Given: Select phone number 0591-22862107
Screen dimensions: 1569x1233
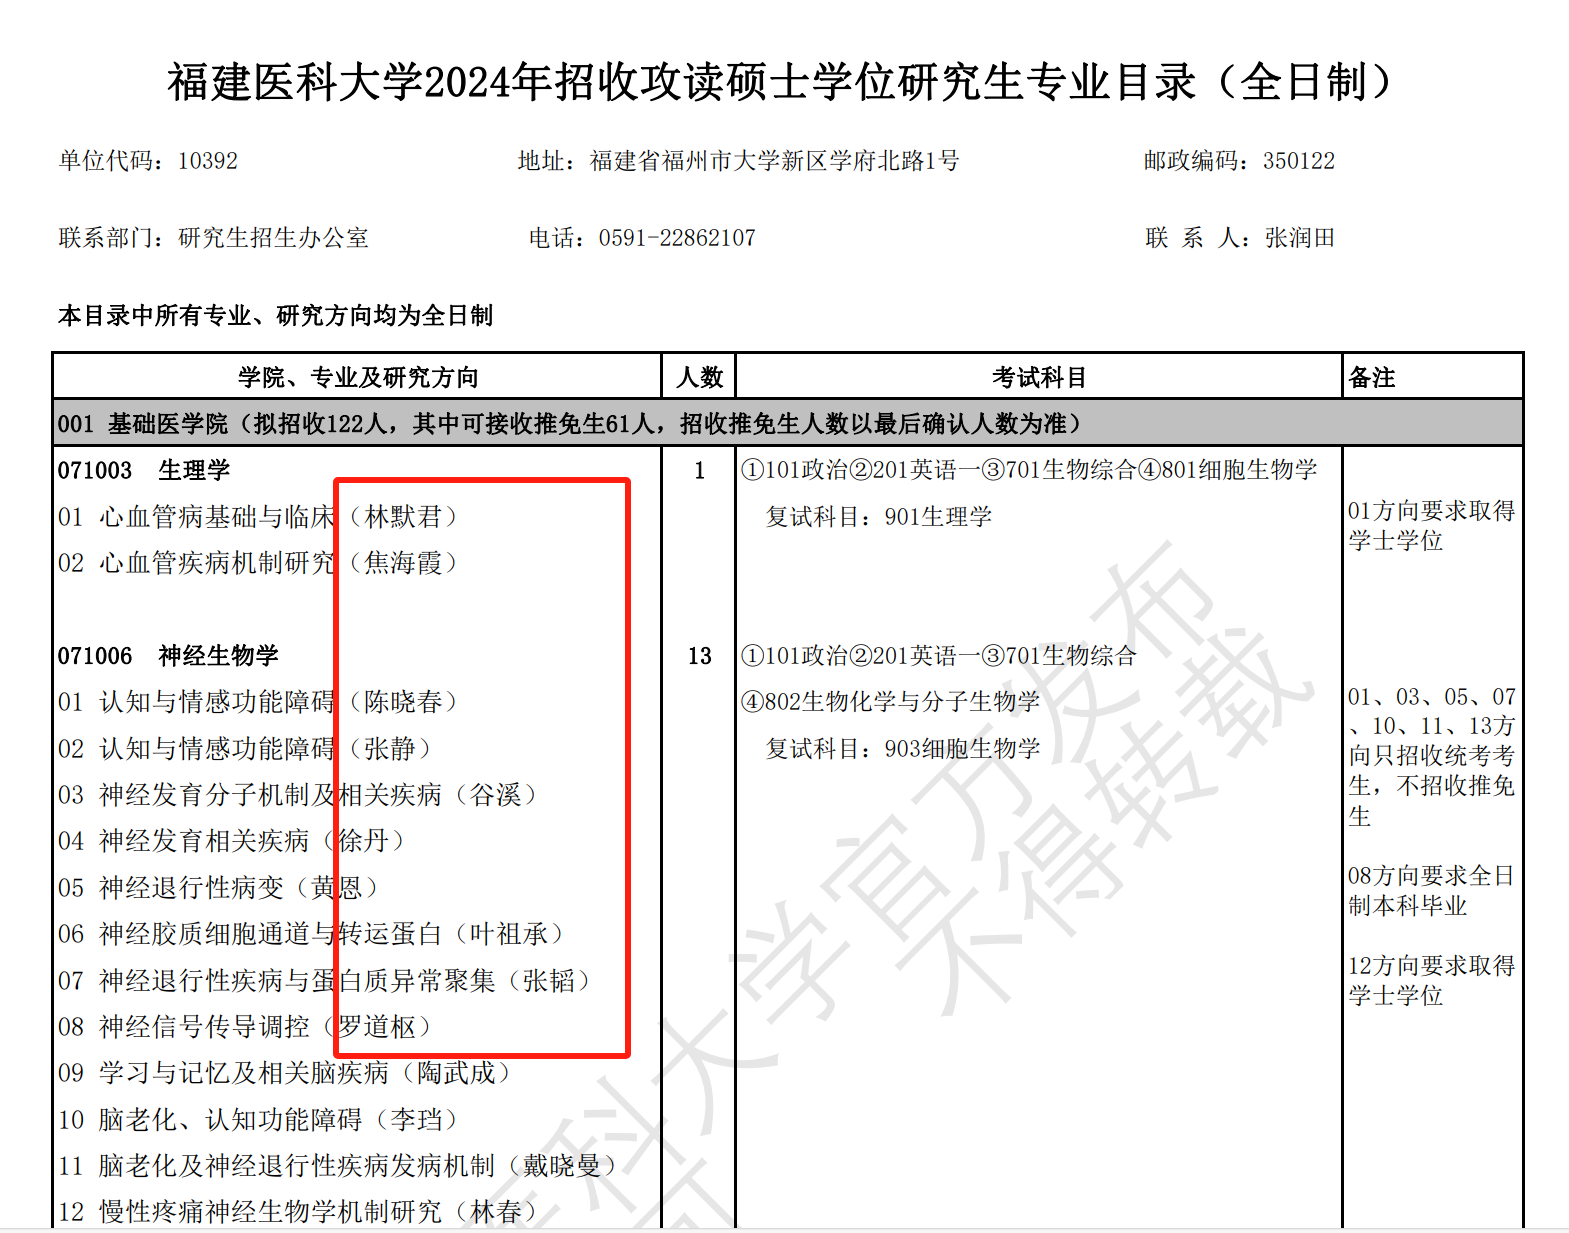Looking at the screenshot, I should tap(677, 238).
